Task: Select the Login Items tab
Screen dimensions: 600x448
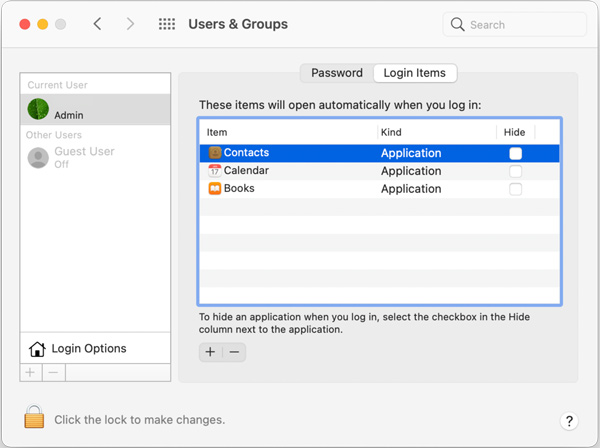Action: click(415, 73)
